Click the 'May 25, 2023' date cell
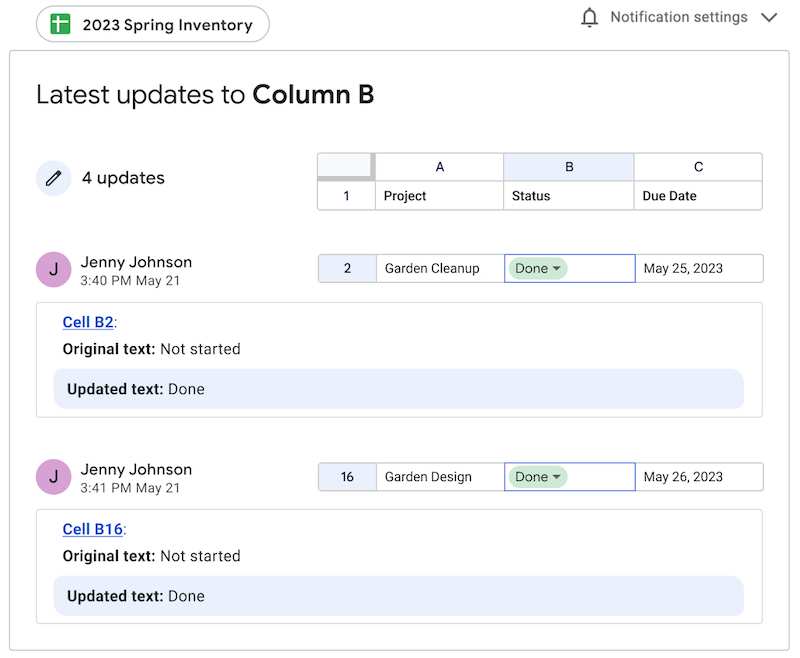Image resolution: width=800 pixels, height=658 pixels. 699,268
